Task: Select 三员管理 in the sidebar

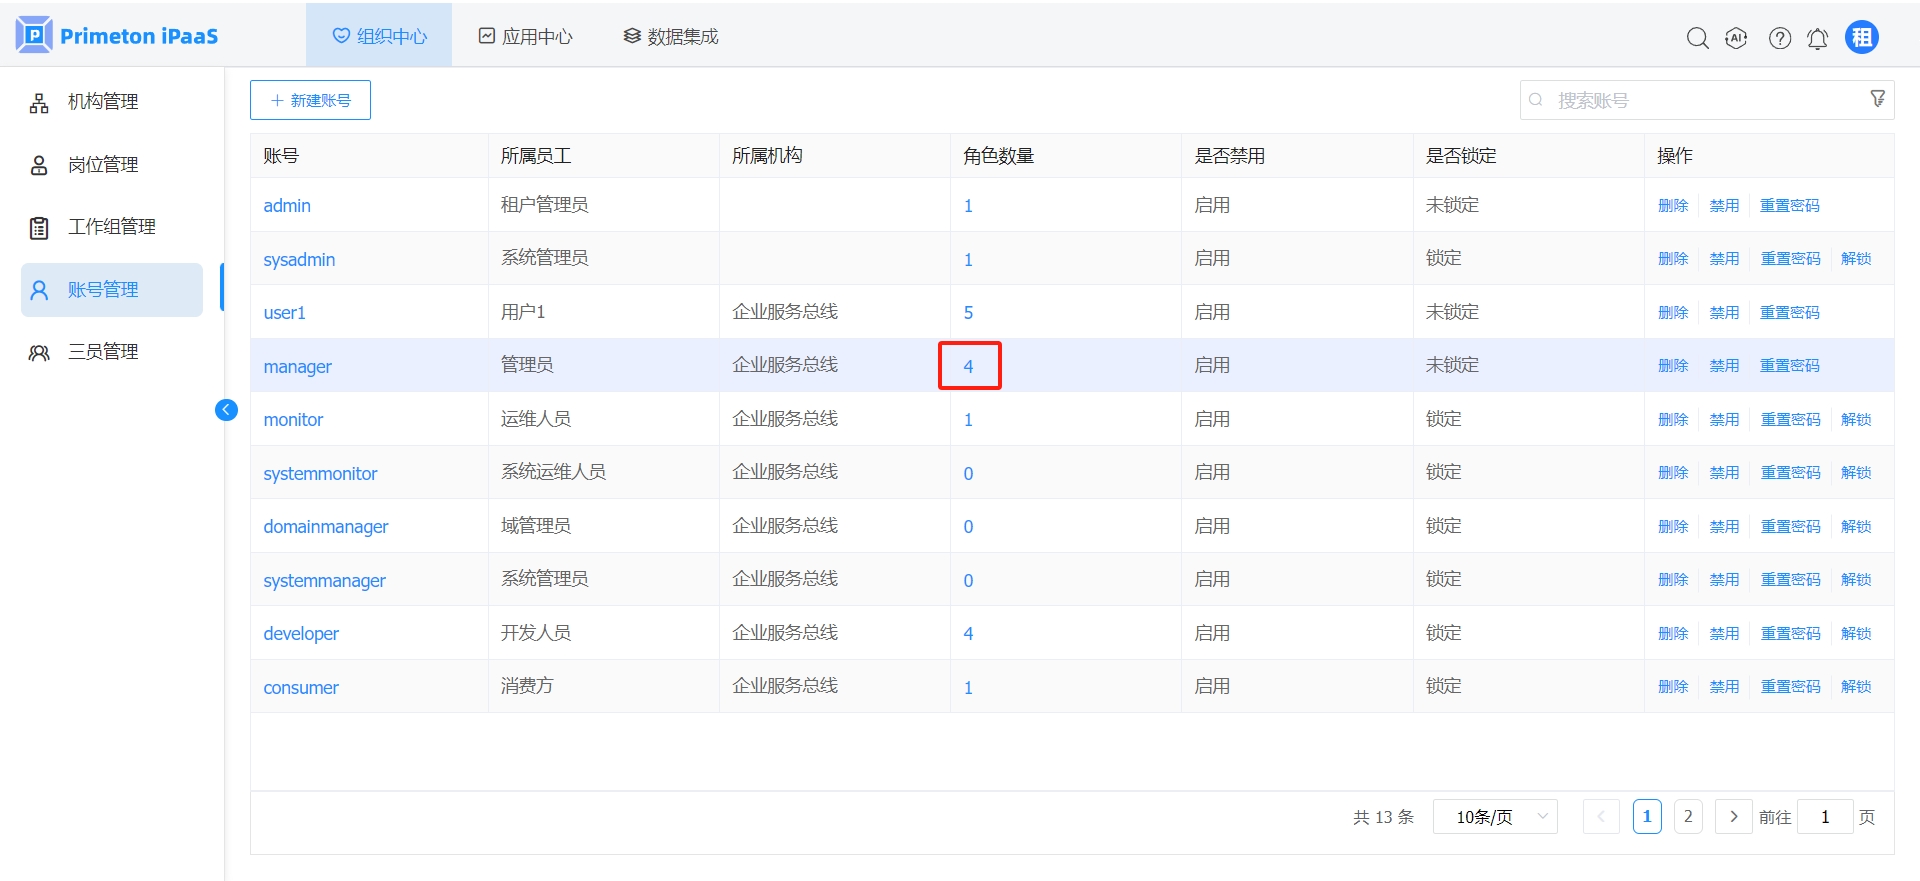Action: coord(103,352)
